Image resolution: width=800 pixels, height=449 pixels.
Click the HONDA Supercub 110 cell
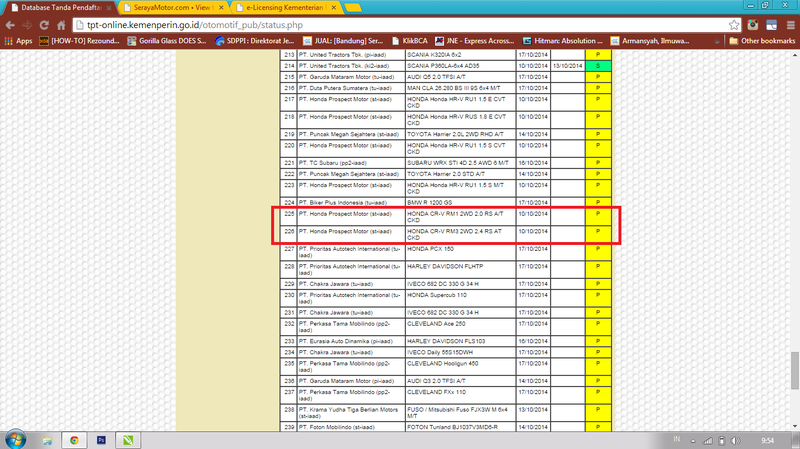pos(460,298)
